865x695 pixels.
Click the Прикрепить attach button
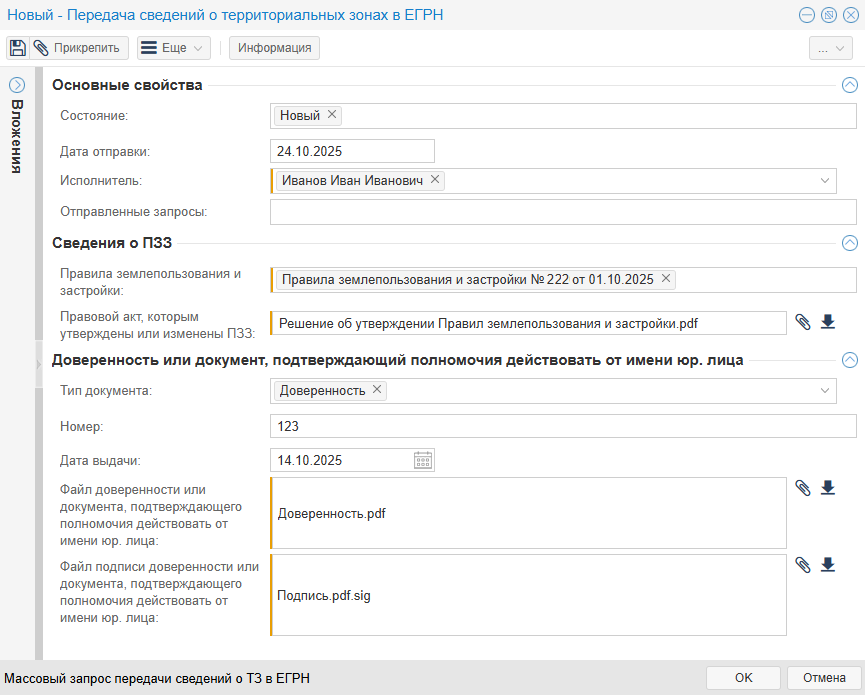[x=79, y=48]
